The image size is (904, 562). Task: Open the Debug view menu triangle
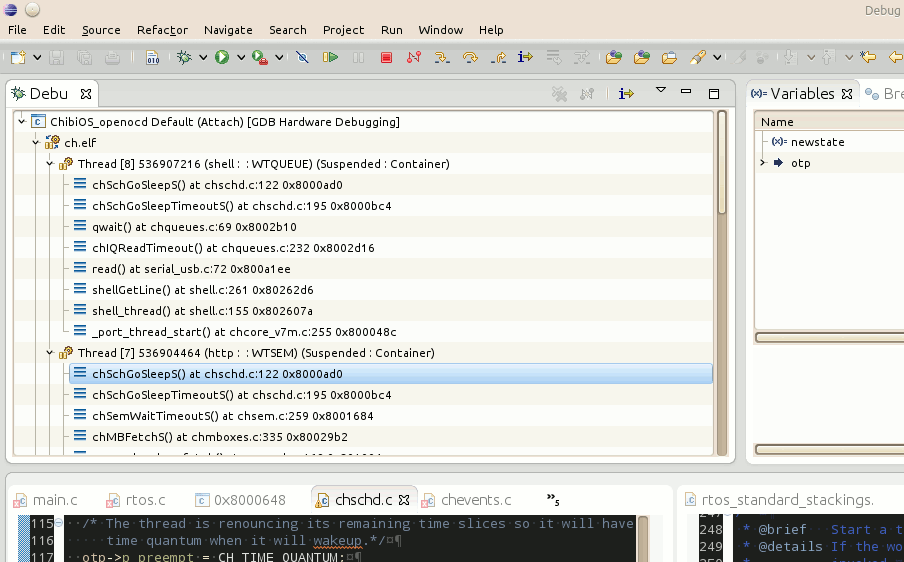661,90
